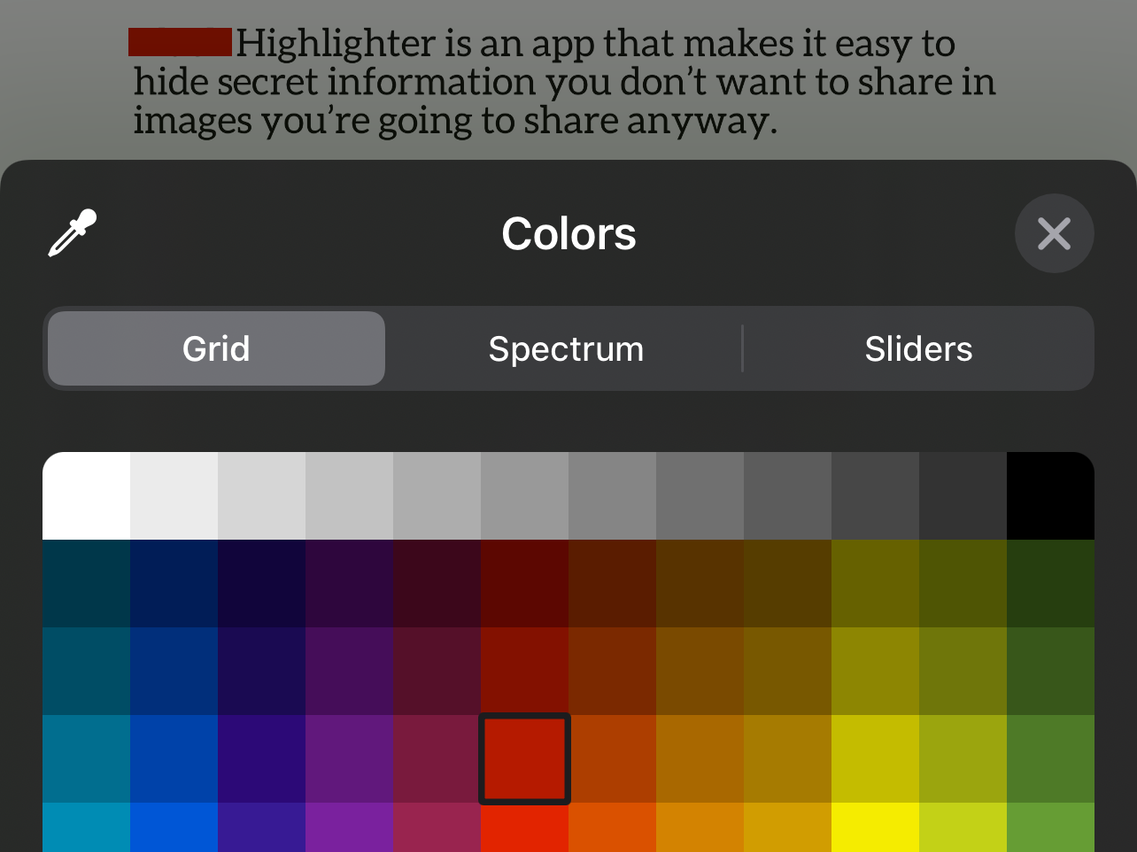Image resolution: width=1137 pixels, height=852 pixels.
Task: Pick the dark charcoal gray swatch beside black
Action: (x=963, y=496)
